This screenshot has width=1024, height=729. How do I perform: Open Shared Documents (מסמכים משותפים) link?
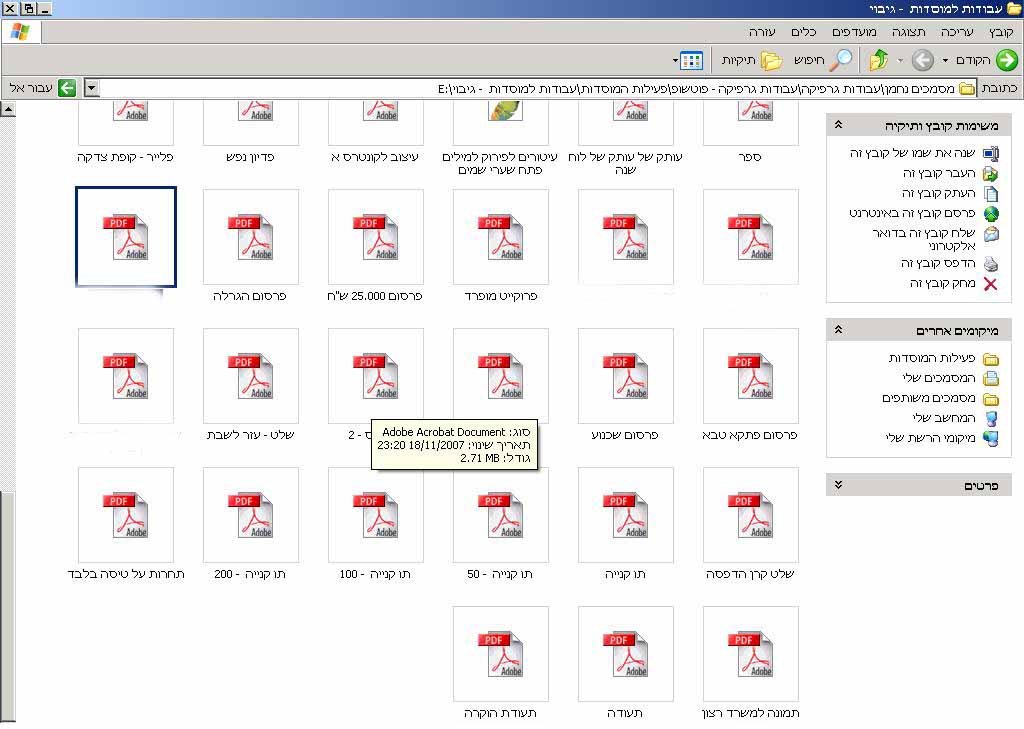pos(929,398)
